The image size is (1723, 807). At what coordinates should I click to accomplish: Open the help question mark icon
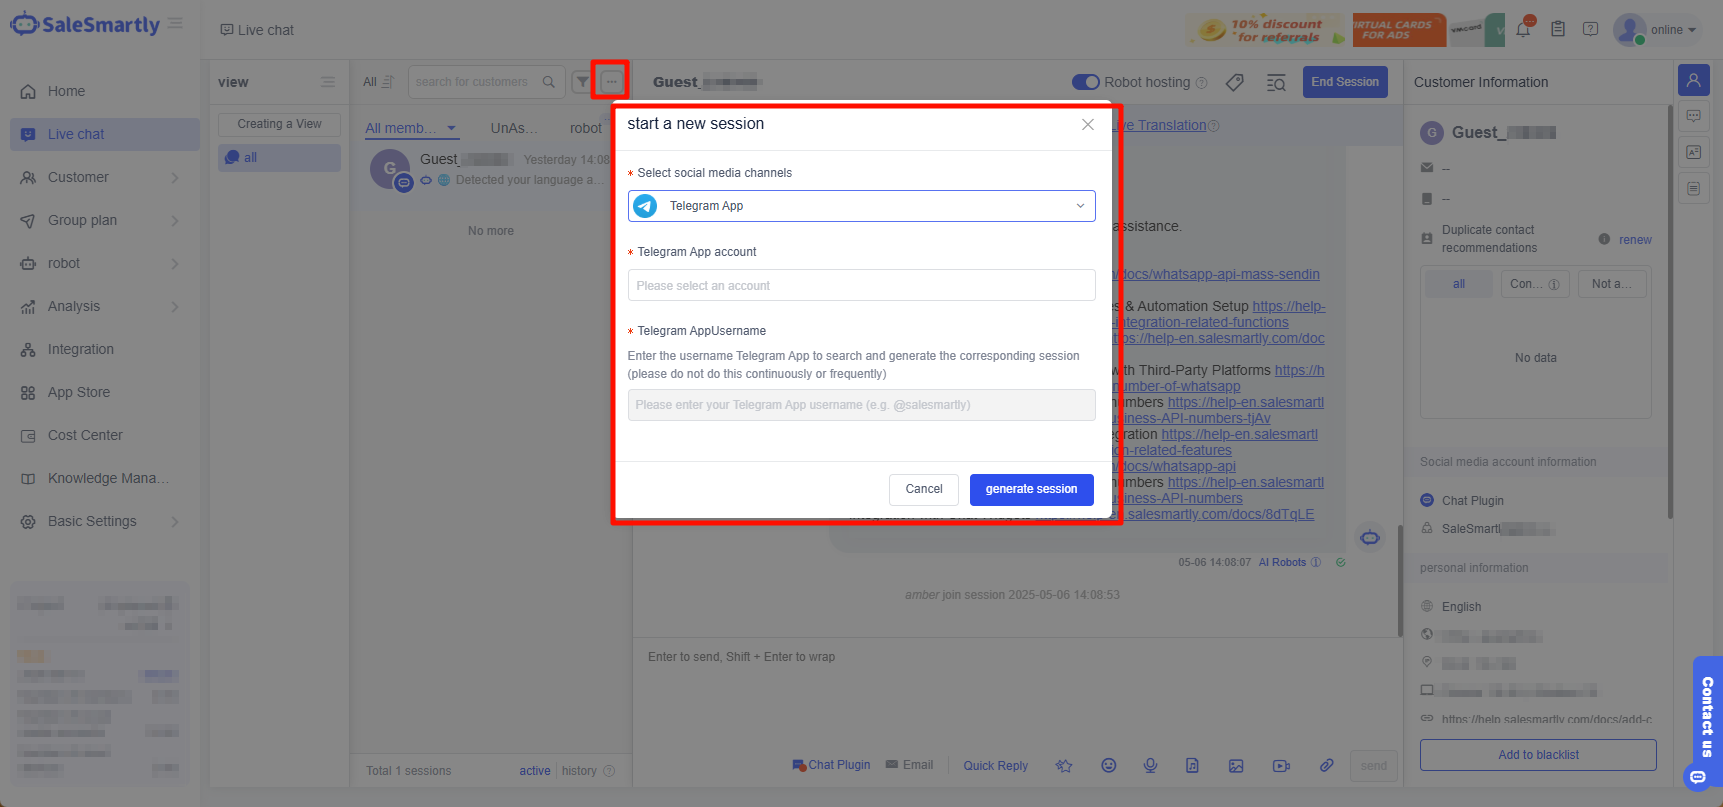pos(1590,29)
